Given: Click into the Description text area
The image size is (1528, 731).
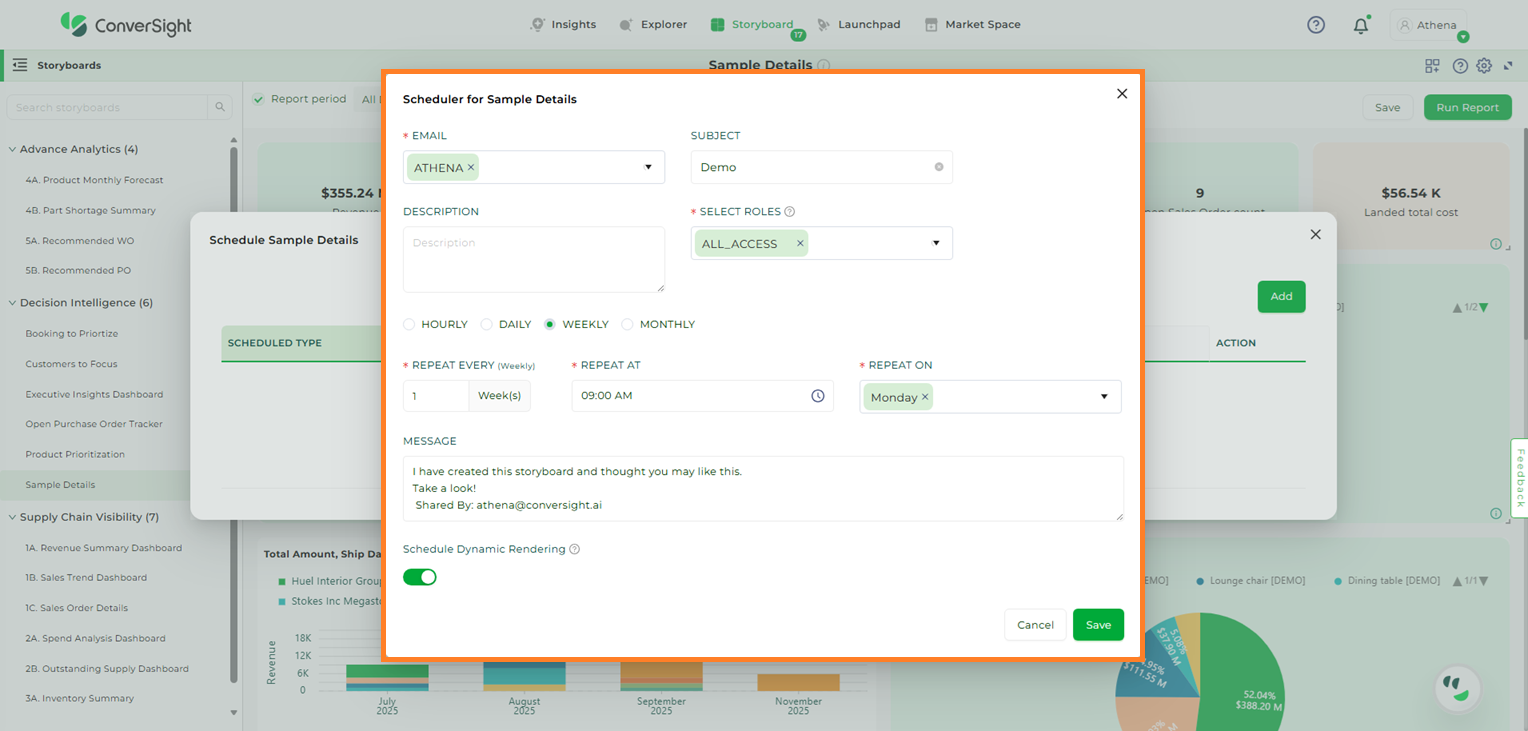Looking at the screenshot, I should pos(533,259).
